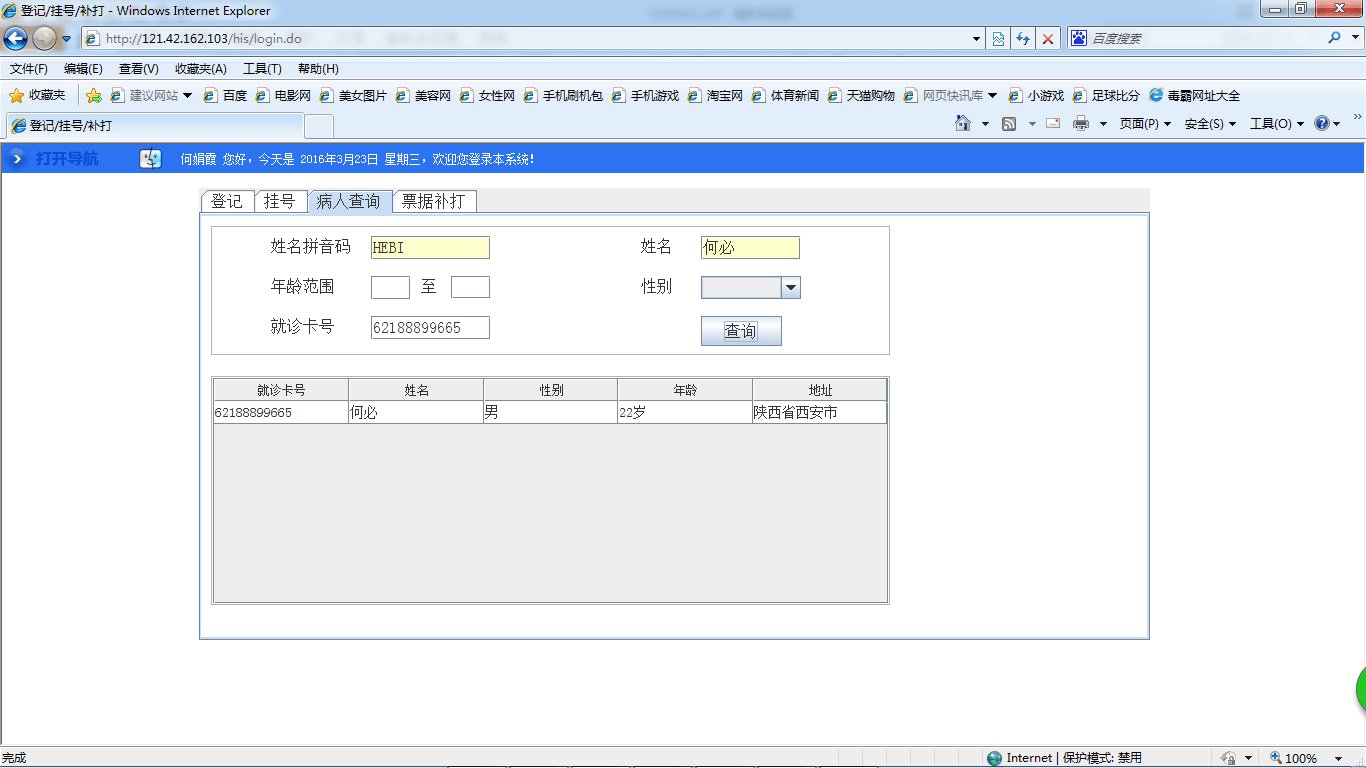Click the print icon on the command bar
Image resolution: width=1366 pixels, height=768 pixels.
click(x=1081, y=123)
